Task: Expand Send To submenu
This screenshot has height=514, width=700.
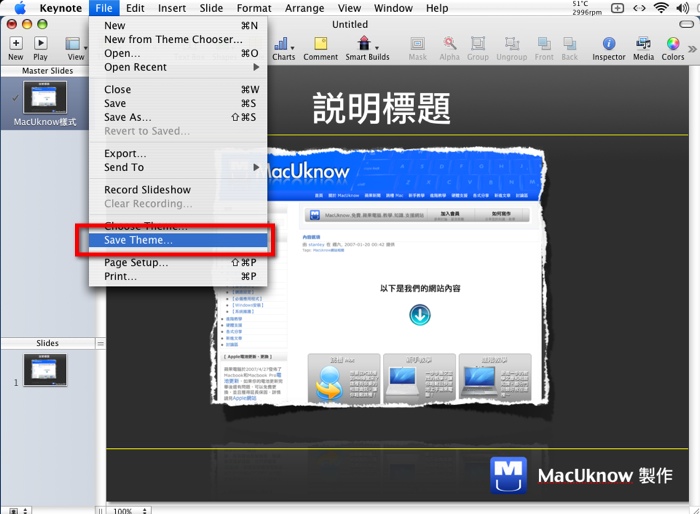Action: [178, 167]
